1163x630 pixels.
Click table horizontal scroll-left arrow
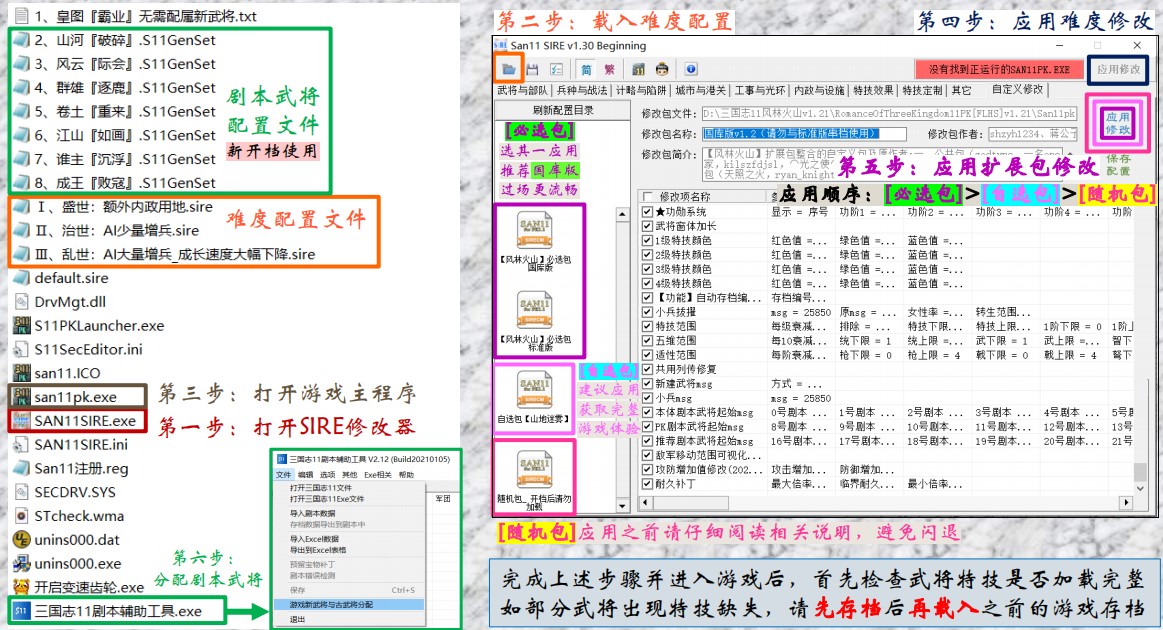click(645, 502)
